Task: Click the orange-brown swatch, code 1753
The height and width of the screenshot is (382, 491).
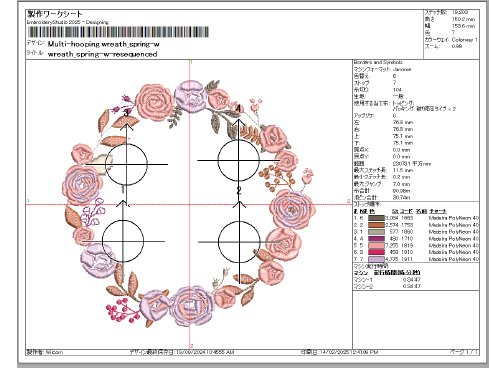Action: tap(376, 225)
